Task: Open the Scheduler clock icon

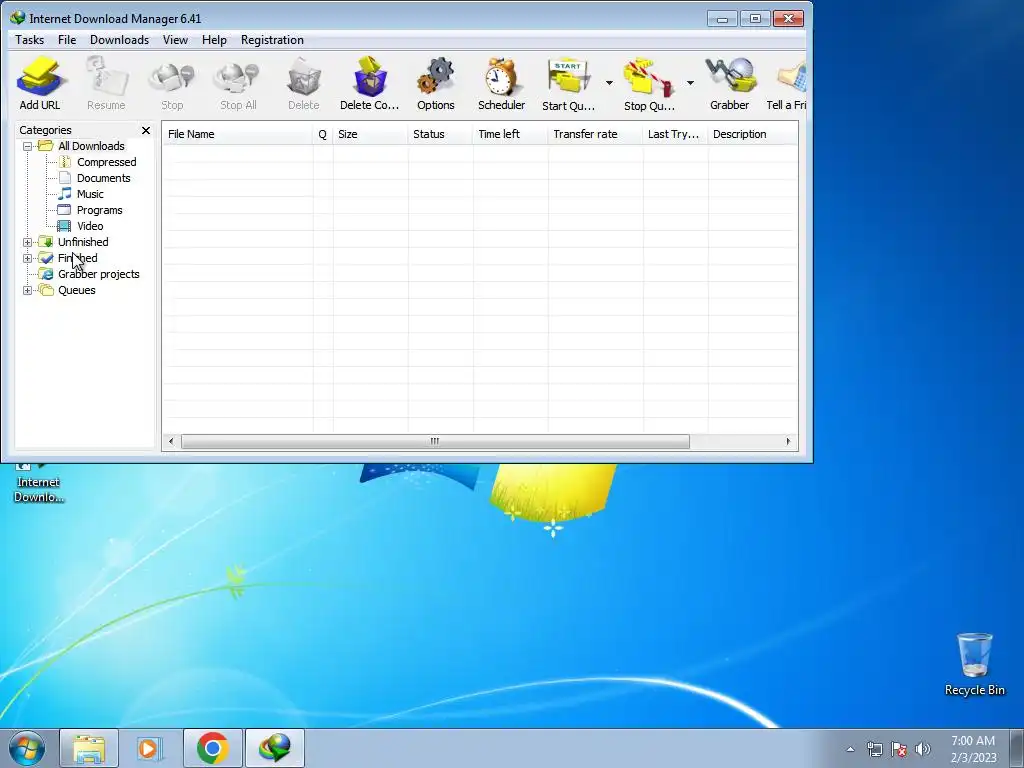Action: tap(502, 84)
